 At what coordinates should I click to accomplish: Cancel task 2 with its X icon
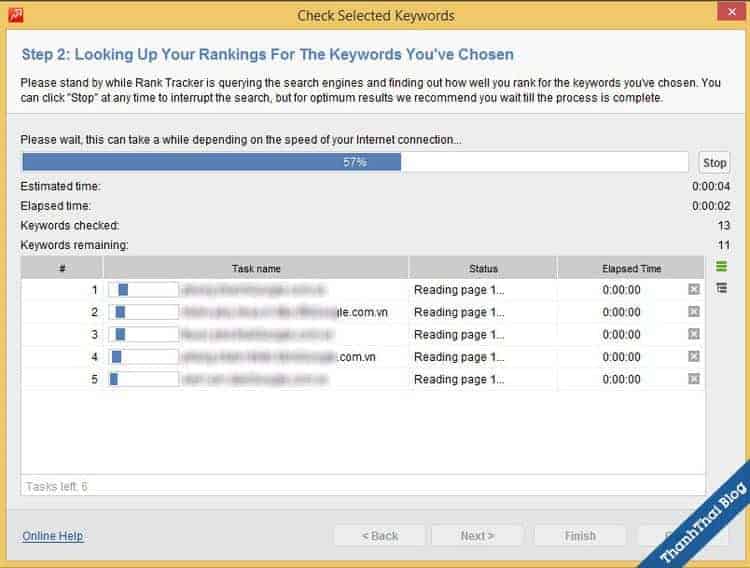point(693,312)
